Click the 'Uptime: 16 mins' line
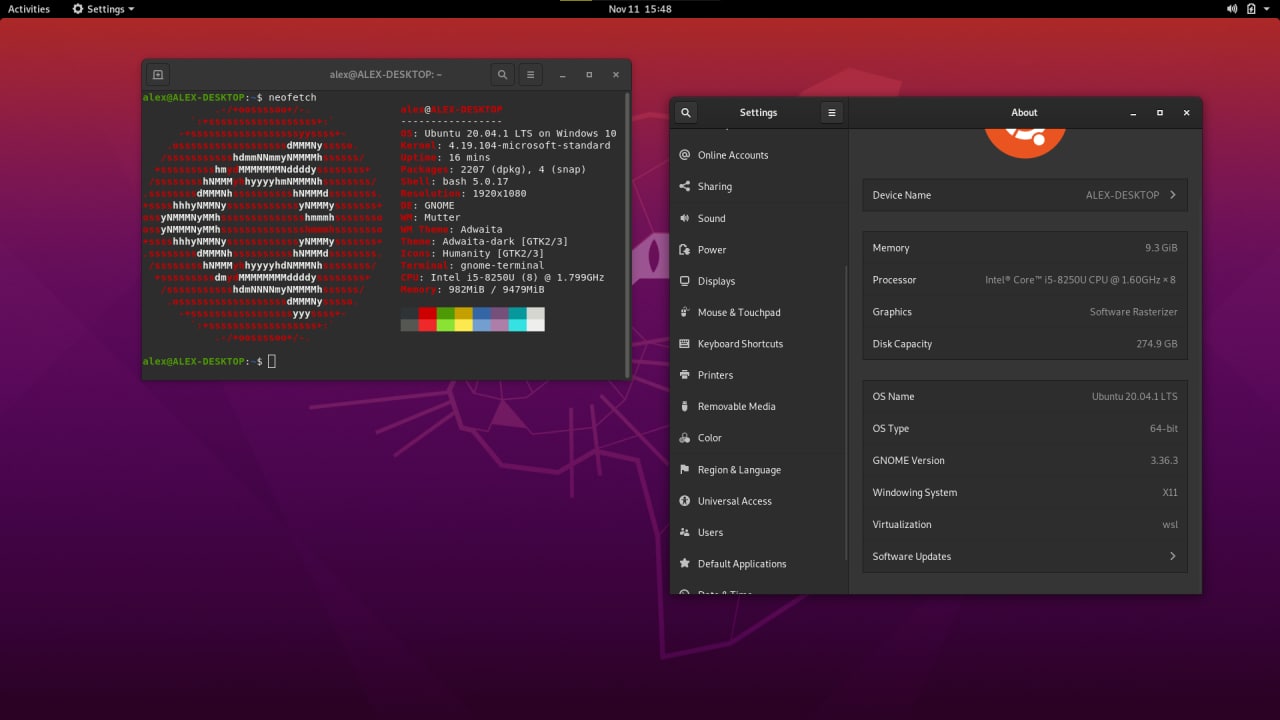1280x720 pixels. coord(445,157)
